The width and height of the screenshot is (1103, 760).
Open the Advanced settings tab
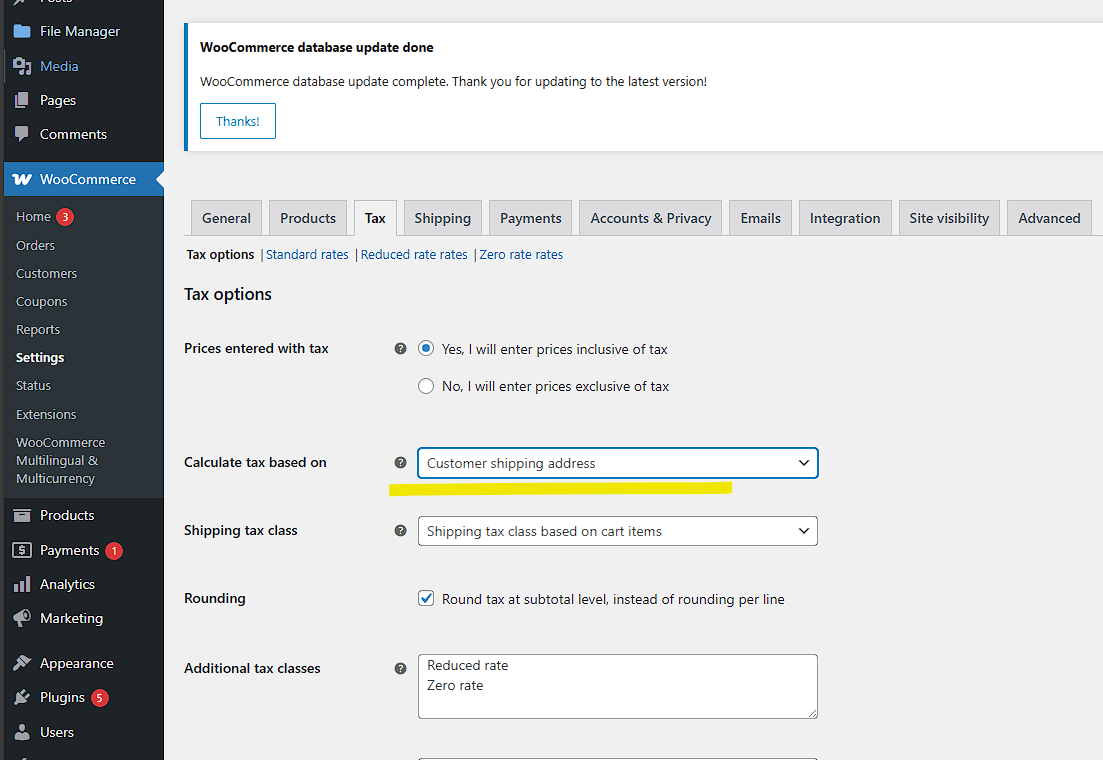tap(1049, 218)
